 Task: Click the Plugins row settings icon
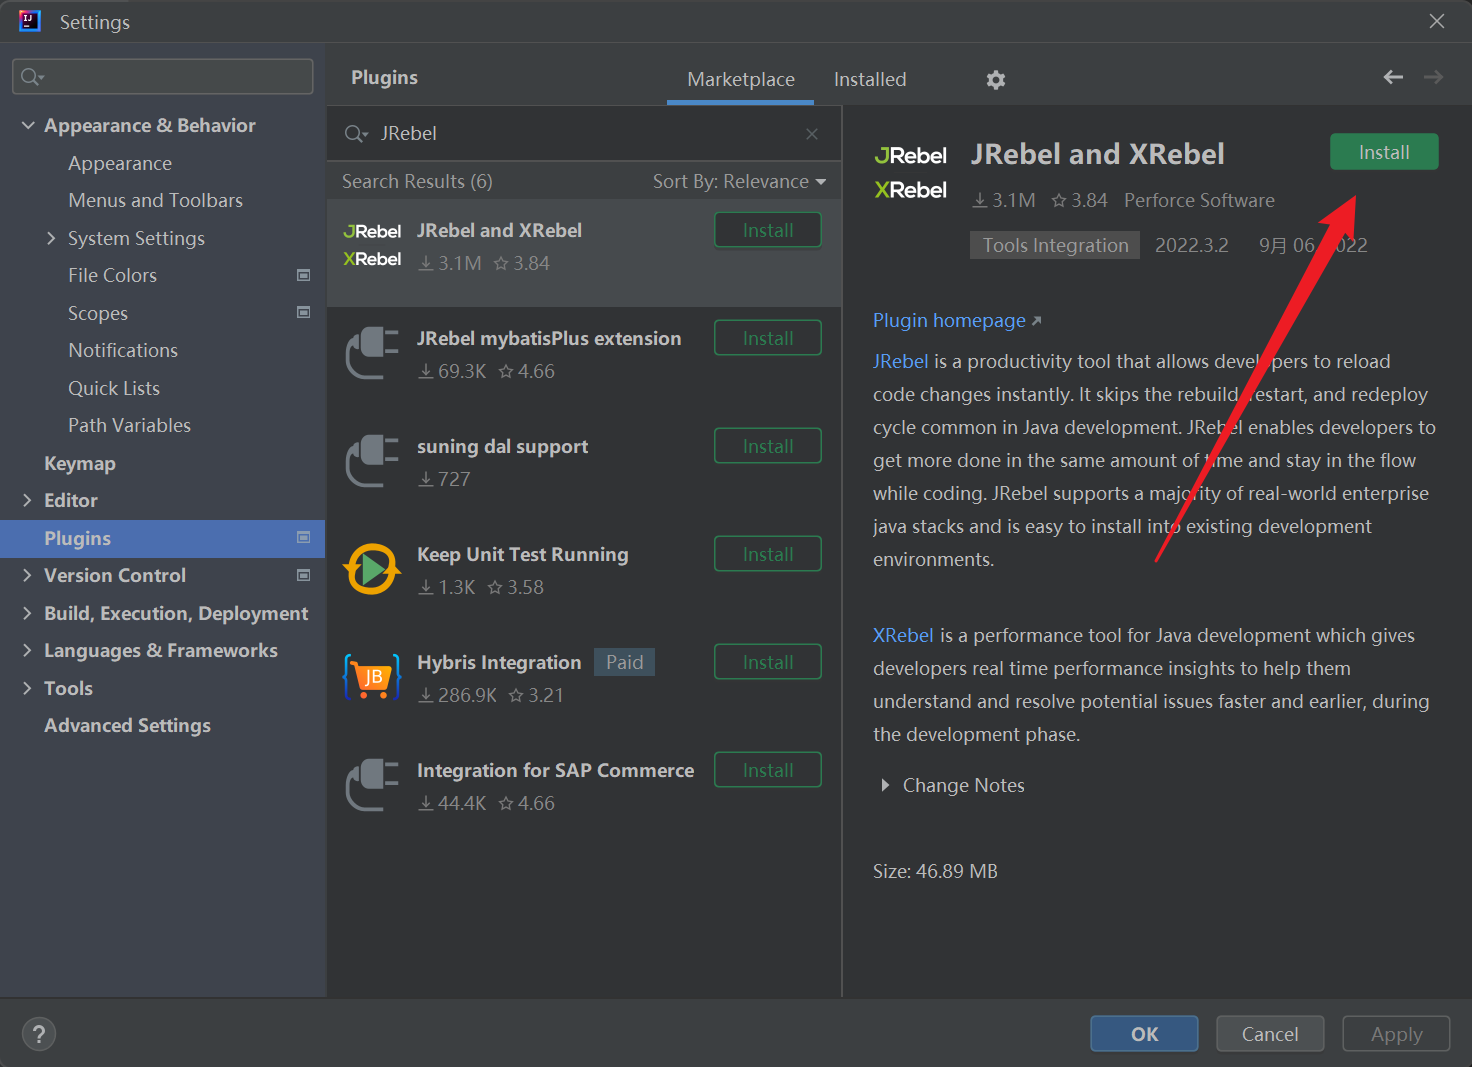click(304, 537)
